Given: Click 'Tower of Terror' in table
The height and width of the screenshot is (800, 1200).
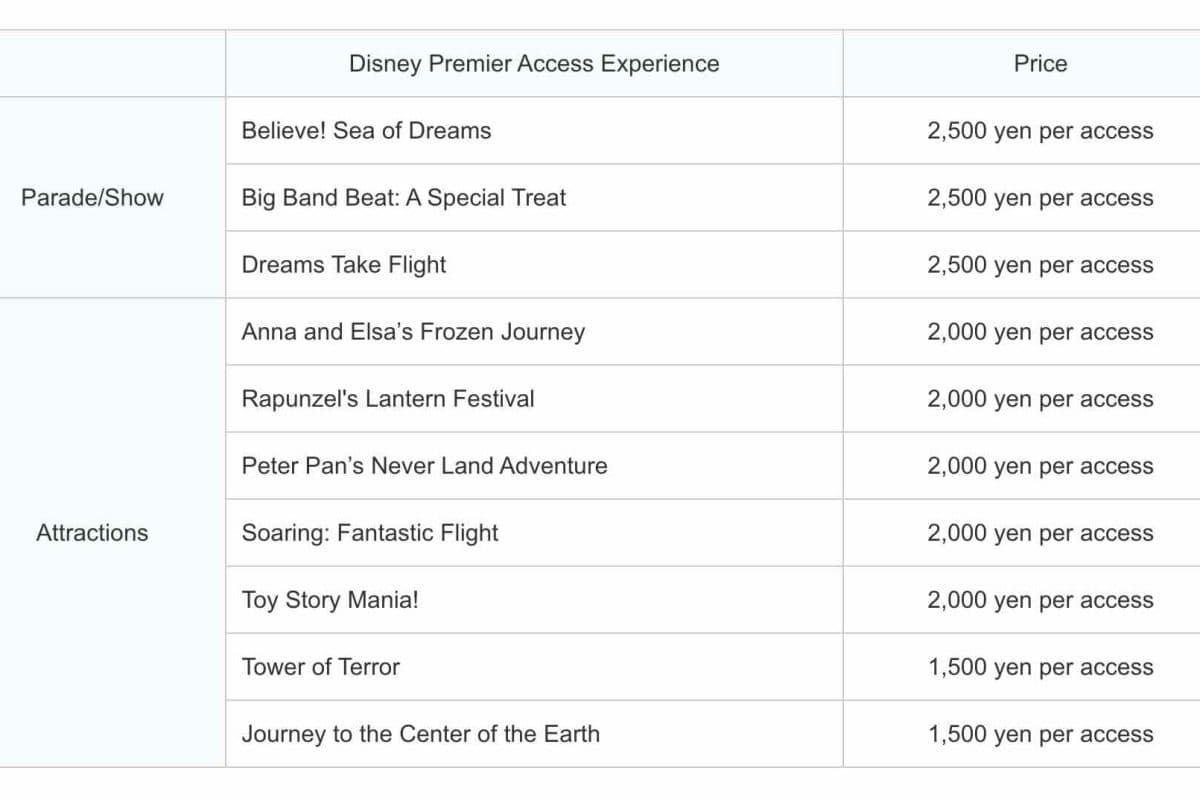Looking at the screenshot, I should tap(320, 667).
